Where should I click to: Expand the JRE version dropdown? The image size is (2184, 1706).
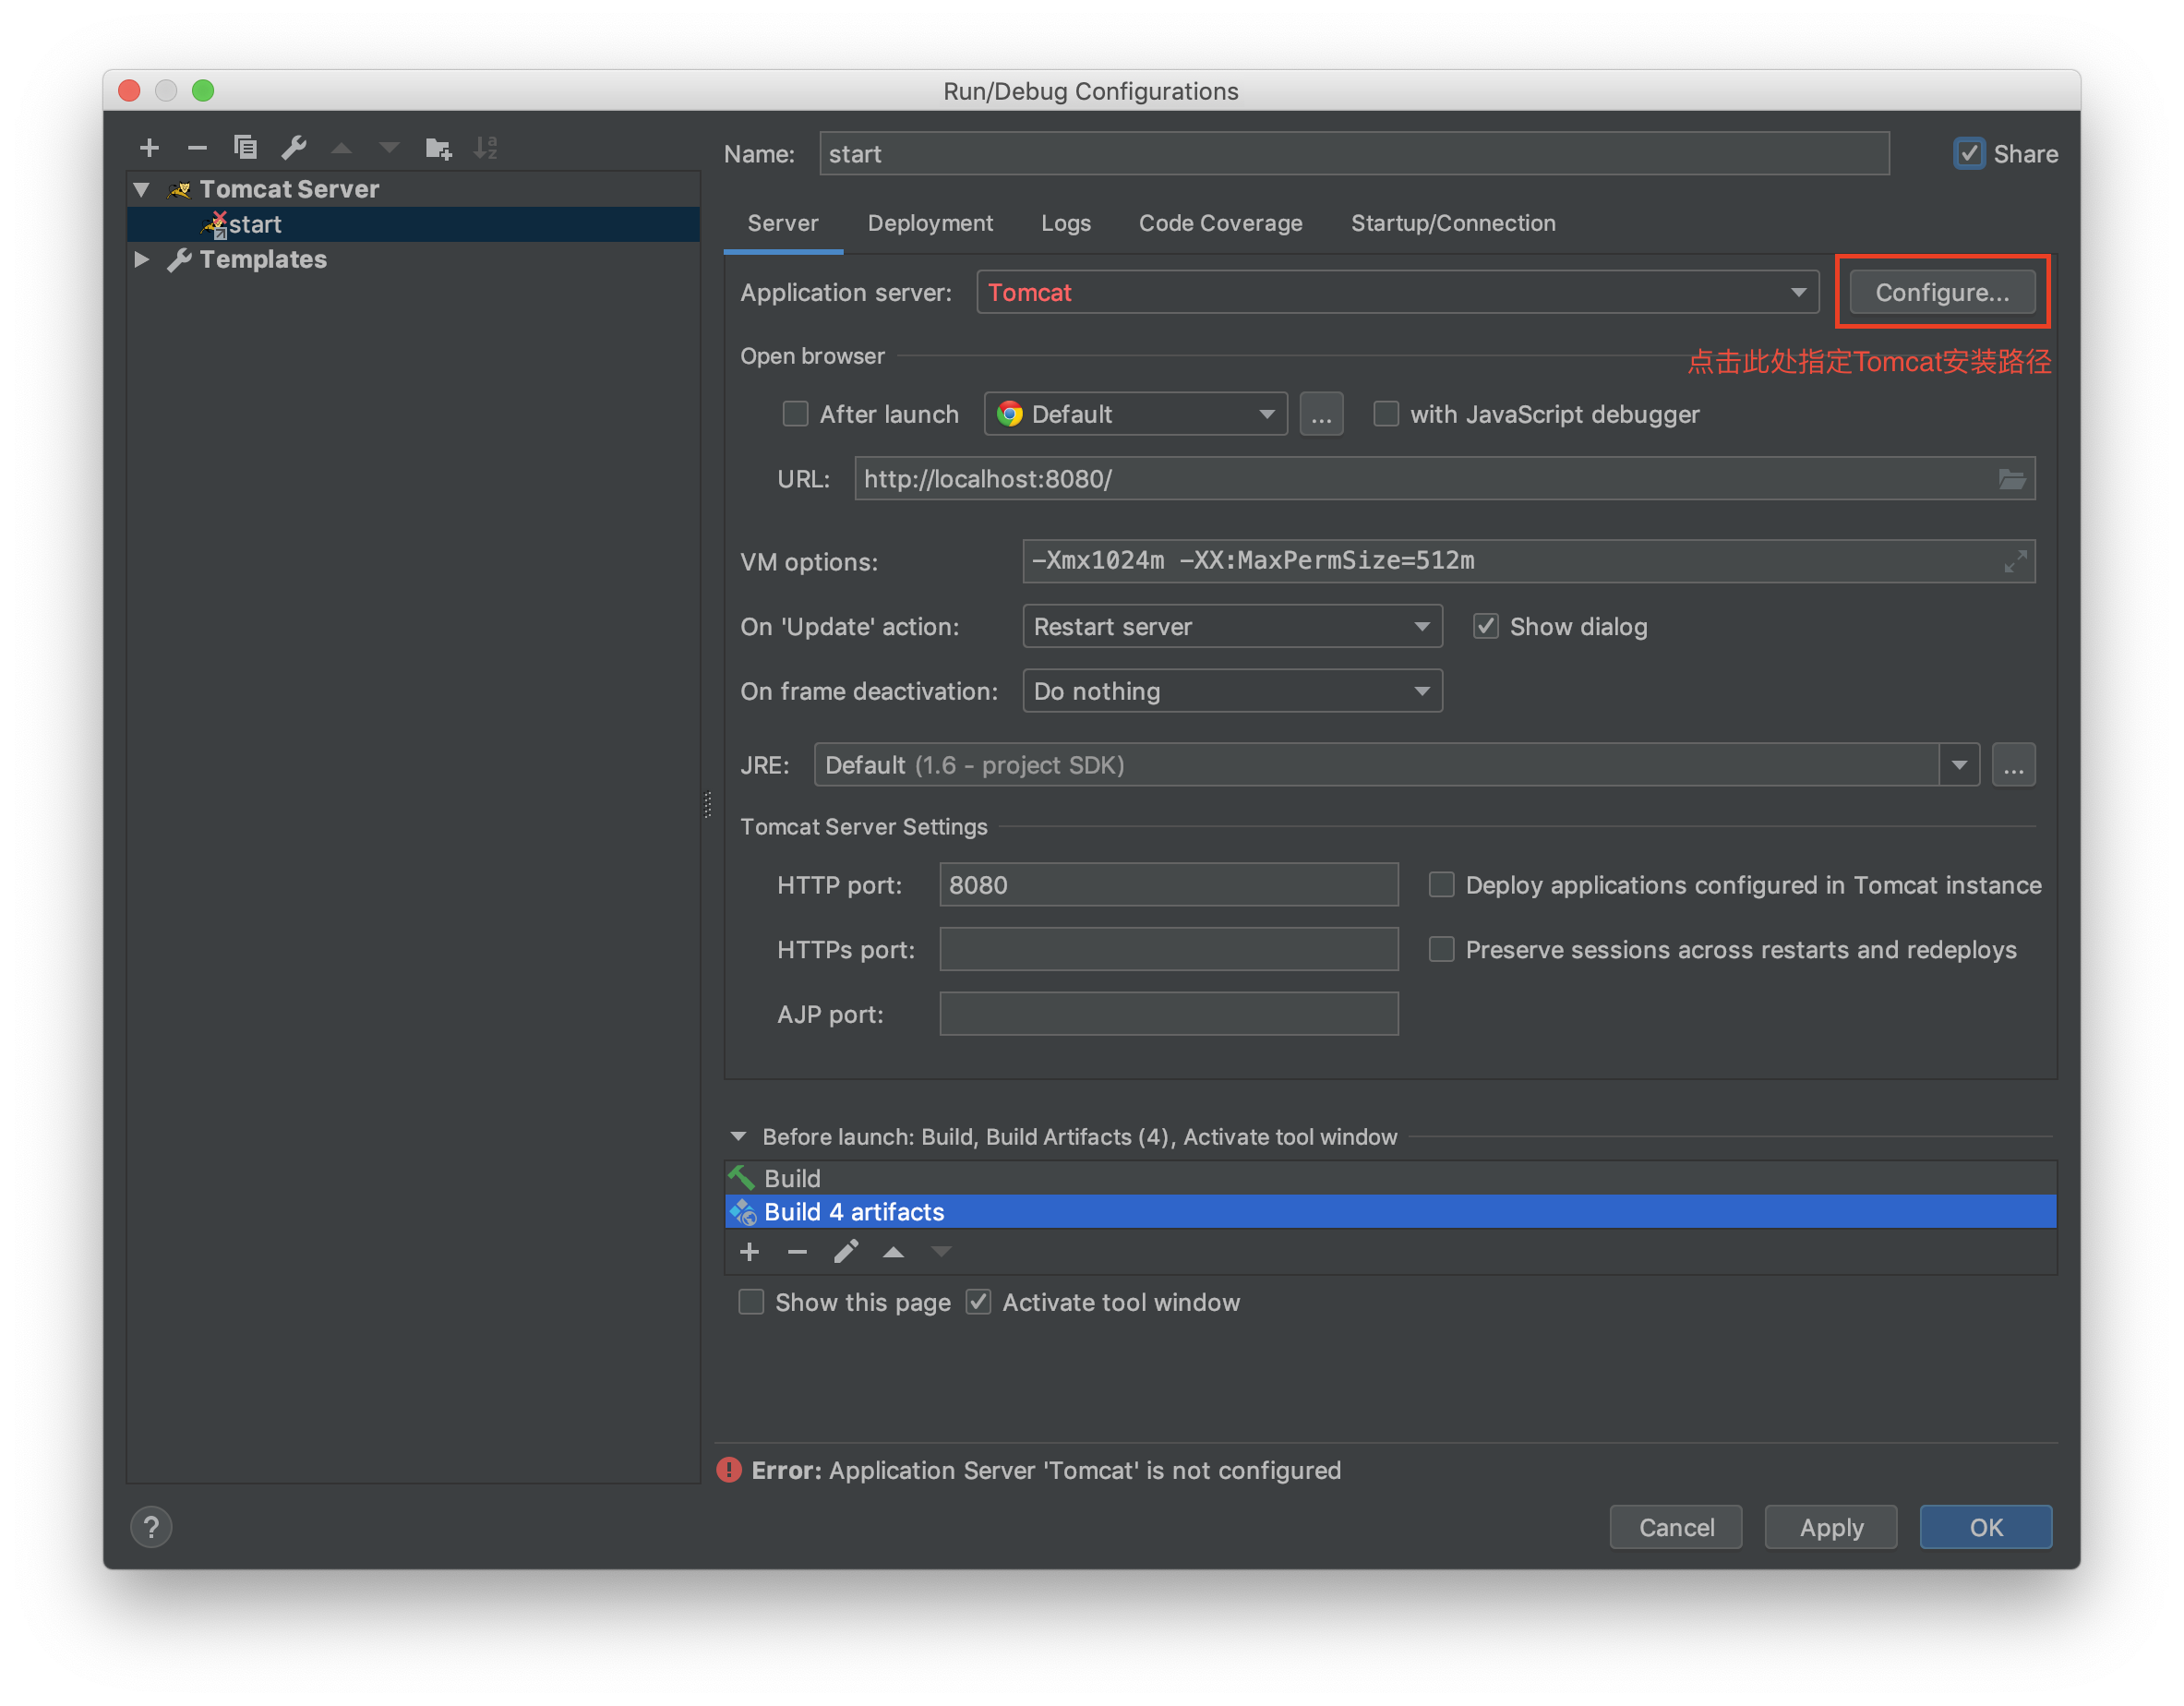pyautogui.click(x=1962, y=764)
